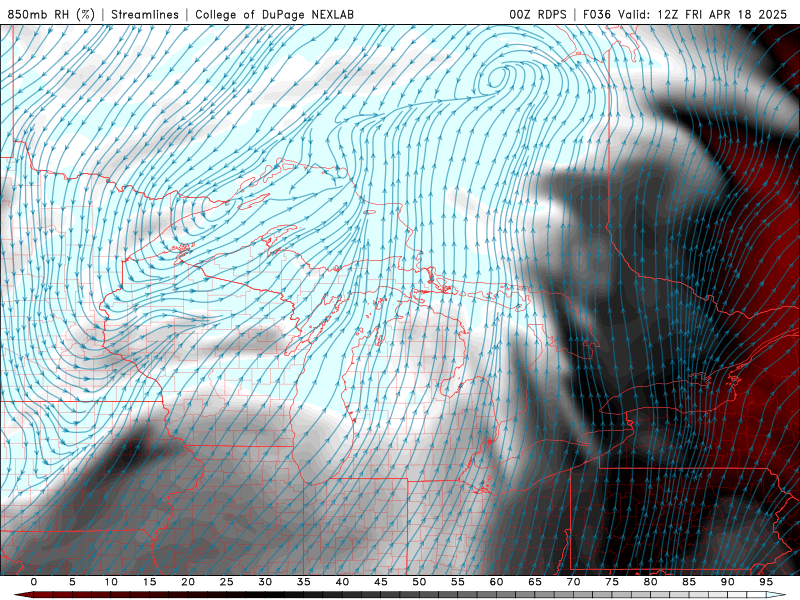This screenshot has height=600, width=800.
Task: Click the 50 value on the color scale
Action: (x=419, y=582)
